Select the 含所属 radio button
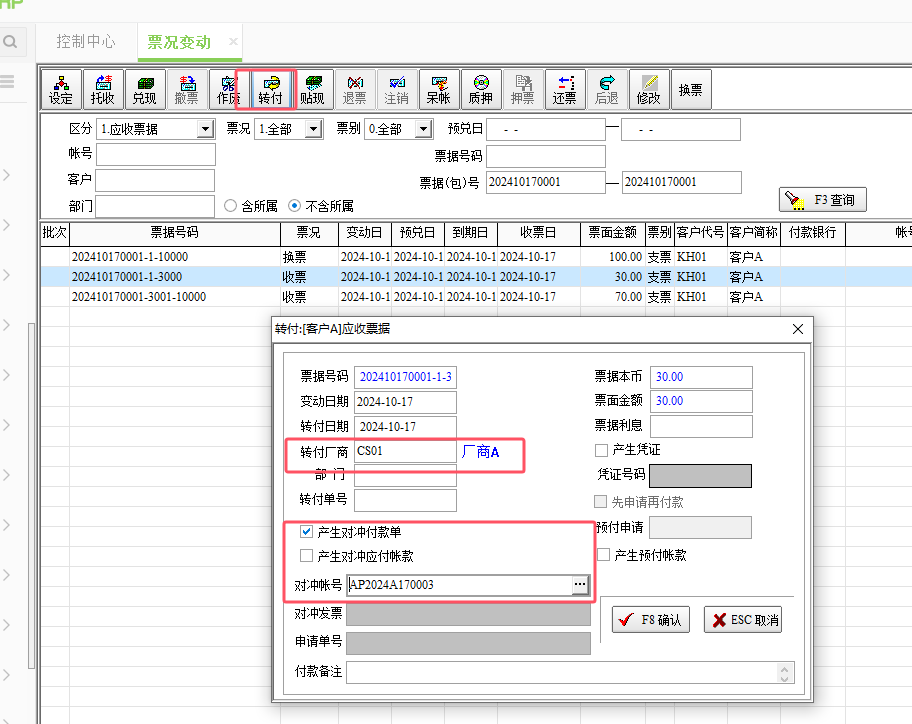This screenshot has height=724, width=912. (x=231, y=206)
